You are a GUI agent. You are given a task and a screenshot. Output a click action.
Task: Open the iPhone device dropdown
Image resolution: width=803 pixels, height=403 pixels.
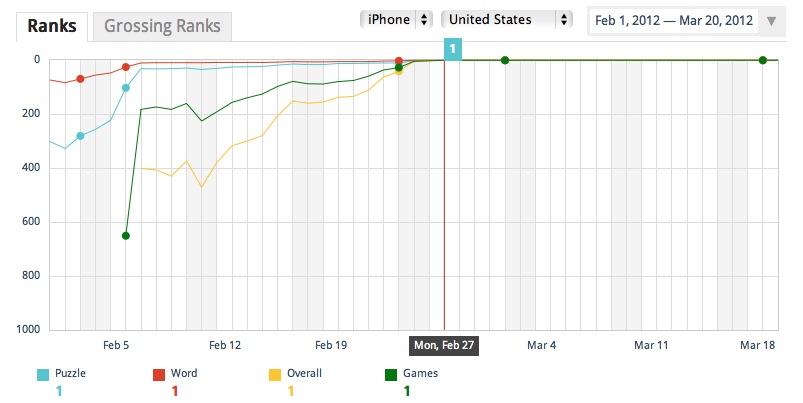pos(396,19)
